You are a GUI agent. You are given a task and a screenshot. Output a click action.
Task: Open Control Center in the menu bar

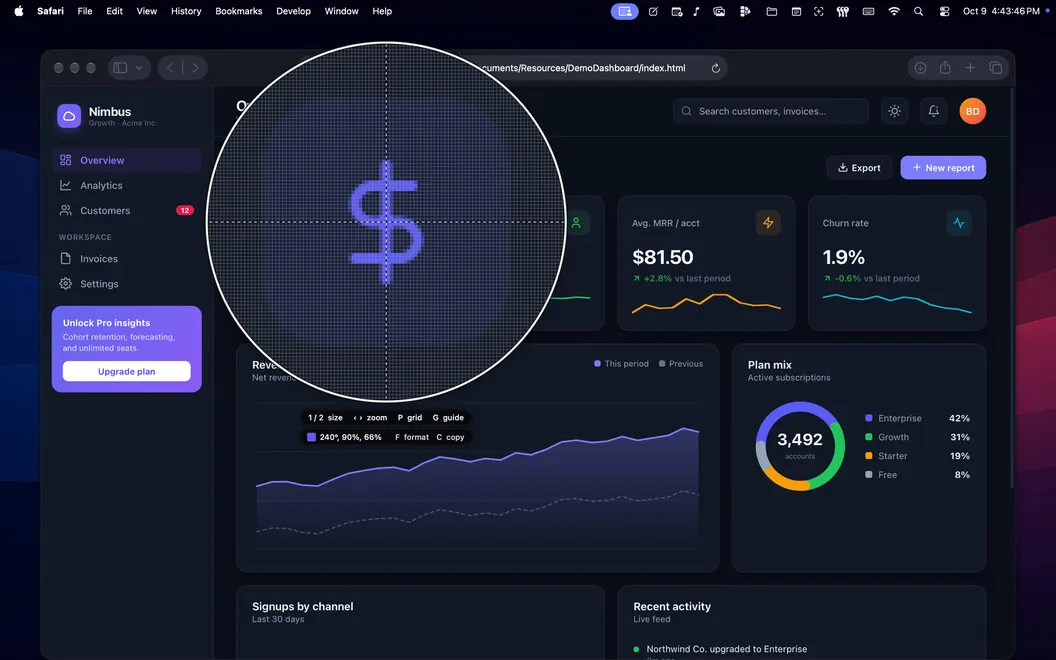pyautogui.click(x=944, y=11)
